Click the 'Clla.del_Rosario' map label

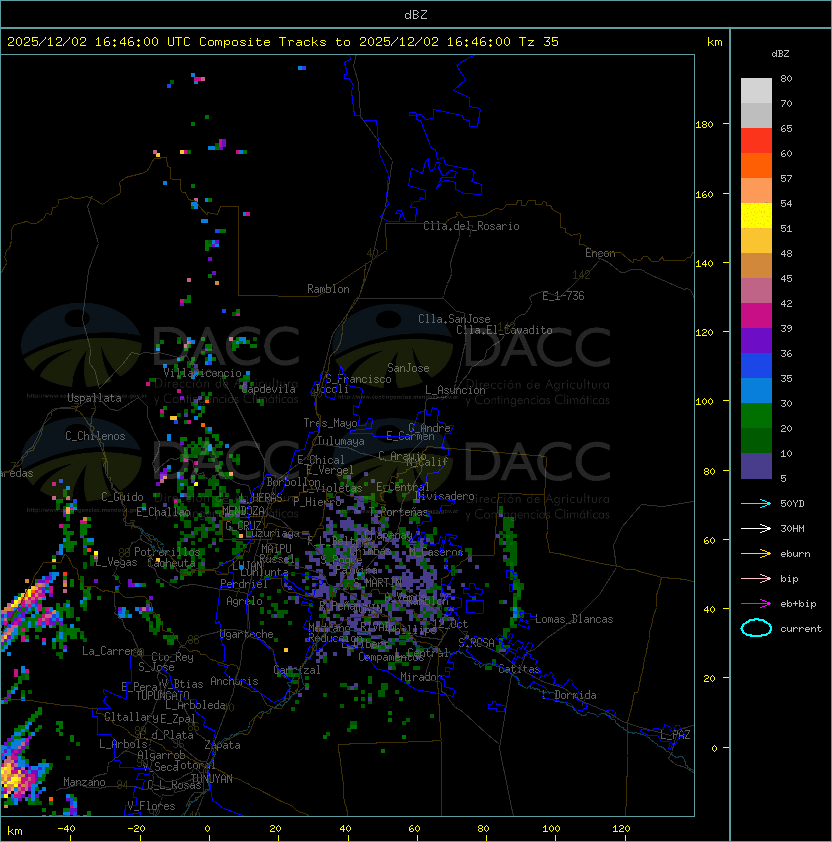[471, 226]
